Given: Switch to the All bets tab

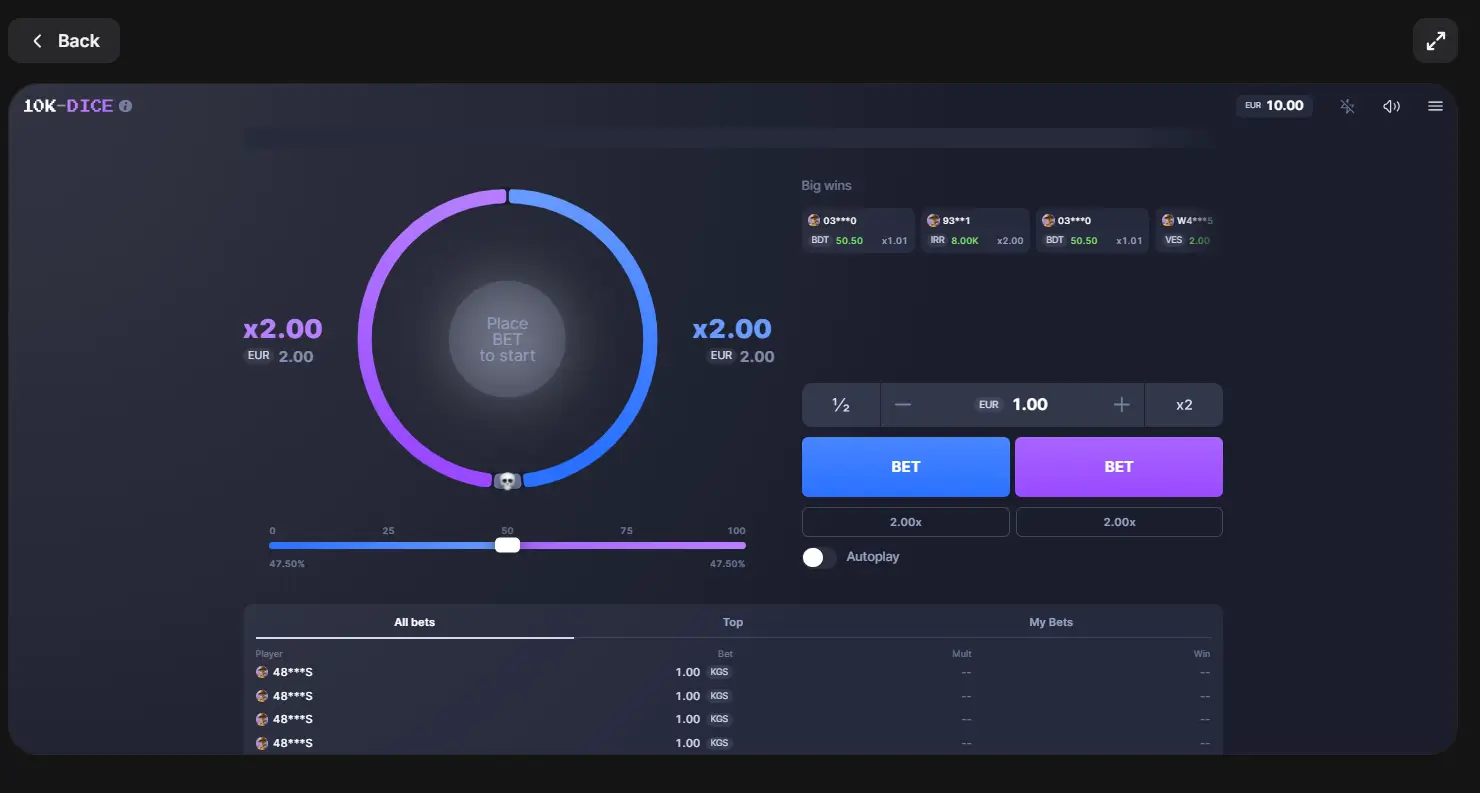Looking at the screenshot, I should click(415, 622).
